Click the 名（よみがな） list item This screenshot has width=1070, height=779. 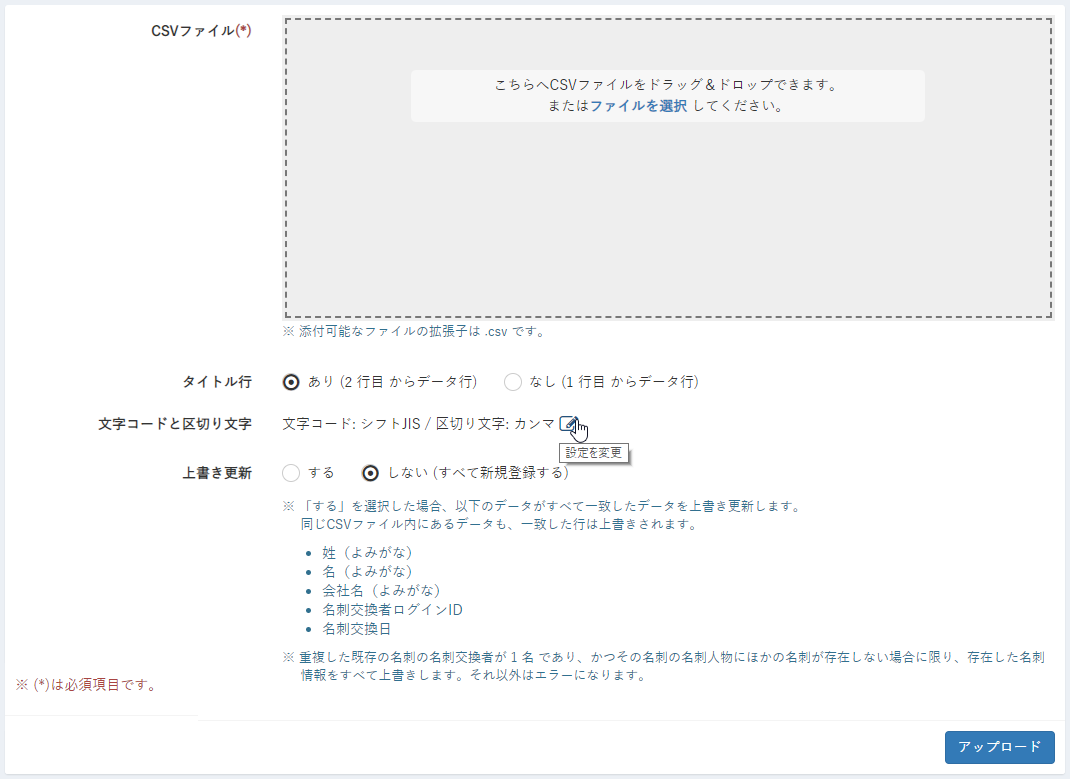[368, 572]
